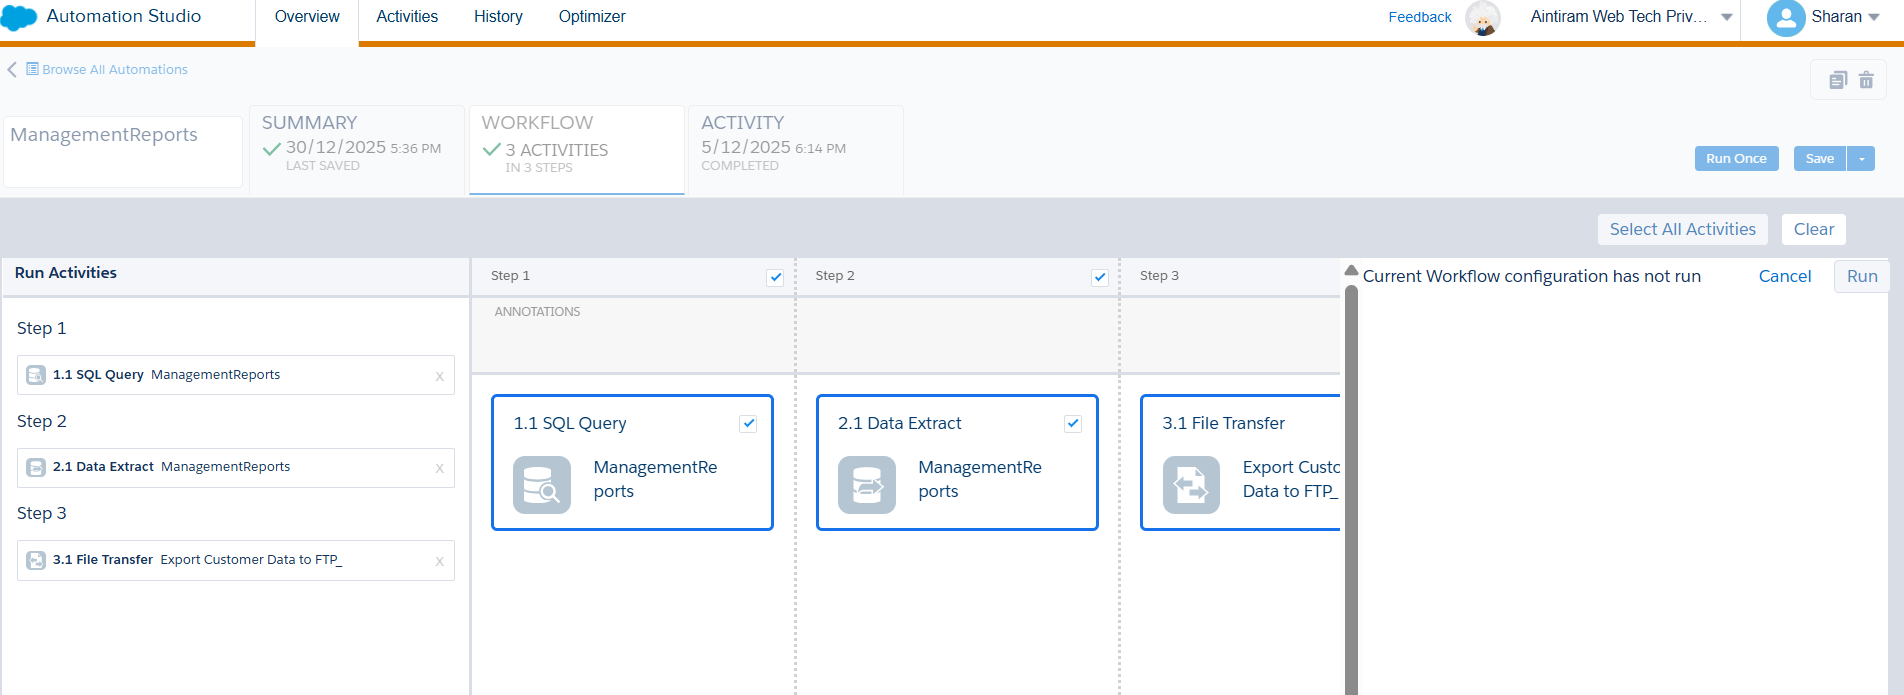This screenshot has height=695, width=1904.
Task: Uncheck the 1.1 SQL Query activity checkbox
Action: point(748,424)
